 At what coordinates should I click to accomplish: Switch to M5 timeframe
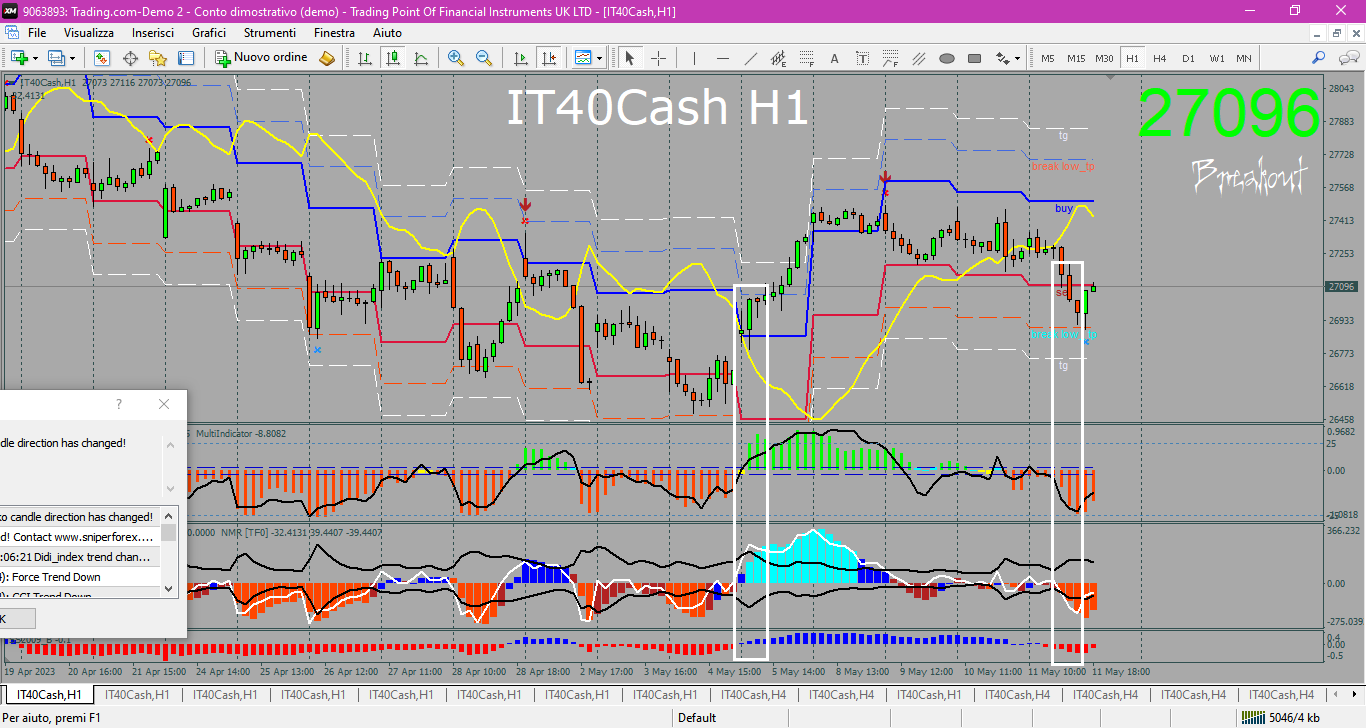tap(1048, 58)
